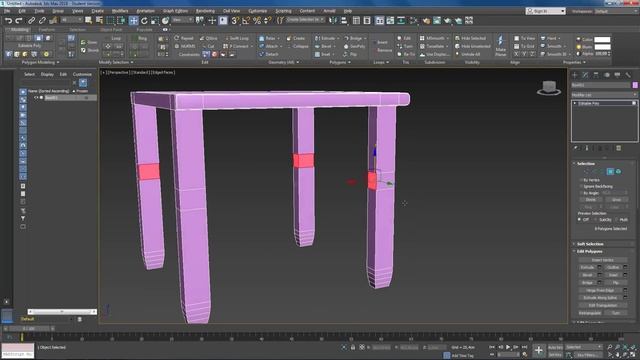Open the Modifier List dropdown
This screenshot has height=360, width=640.
604,95
